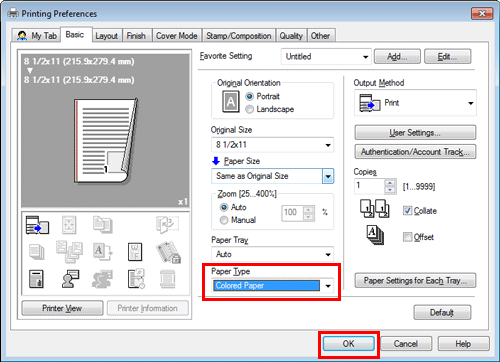Image resolution: width=500 pixels, height=362 pixels.
Task: Click the printer icon inside Output Method box
Action: (370, 103)
